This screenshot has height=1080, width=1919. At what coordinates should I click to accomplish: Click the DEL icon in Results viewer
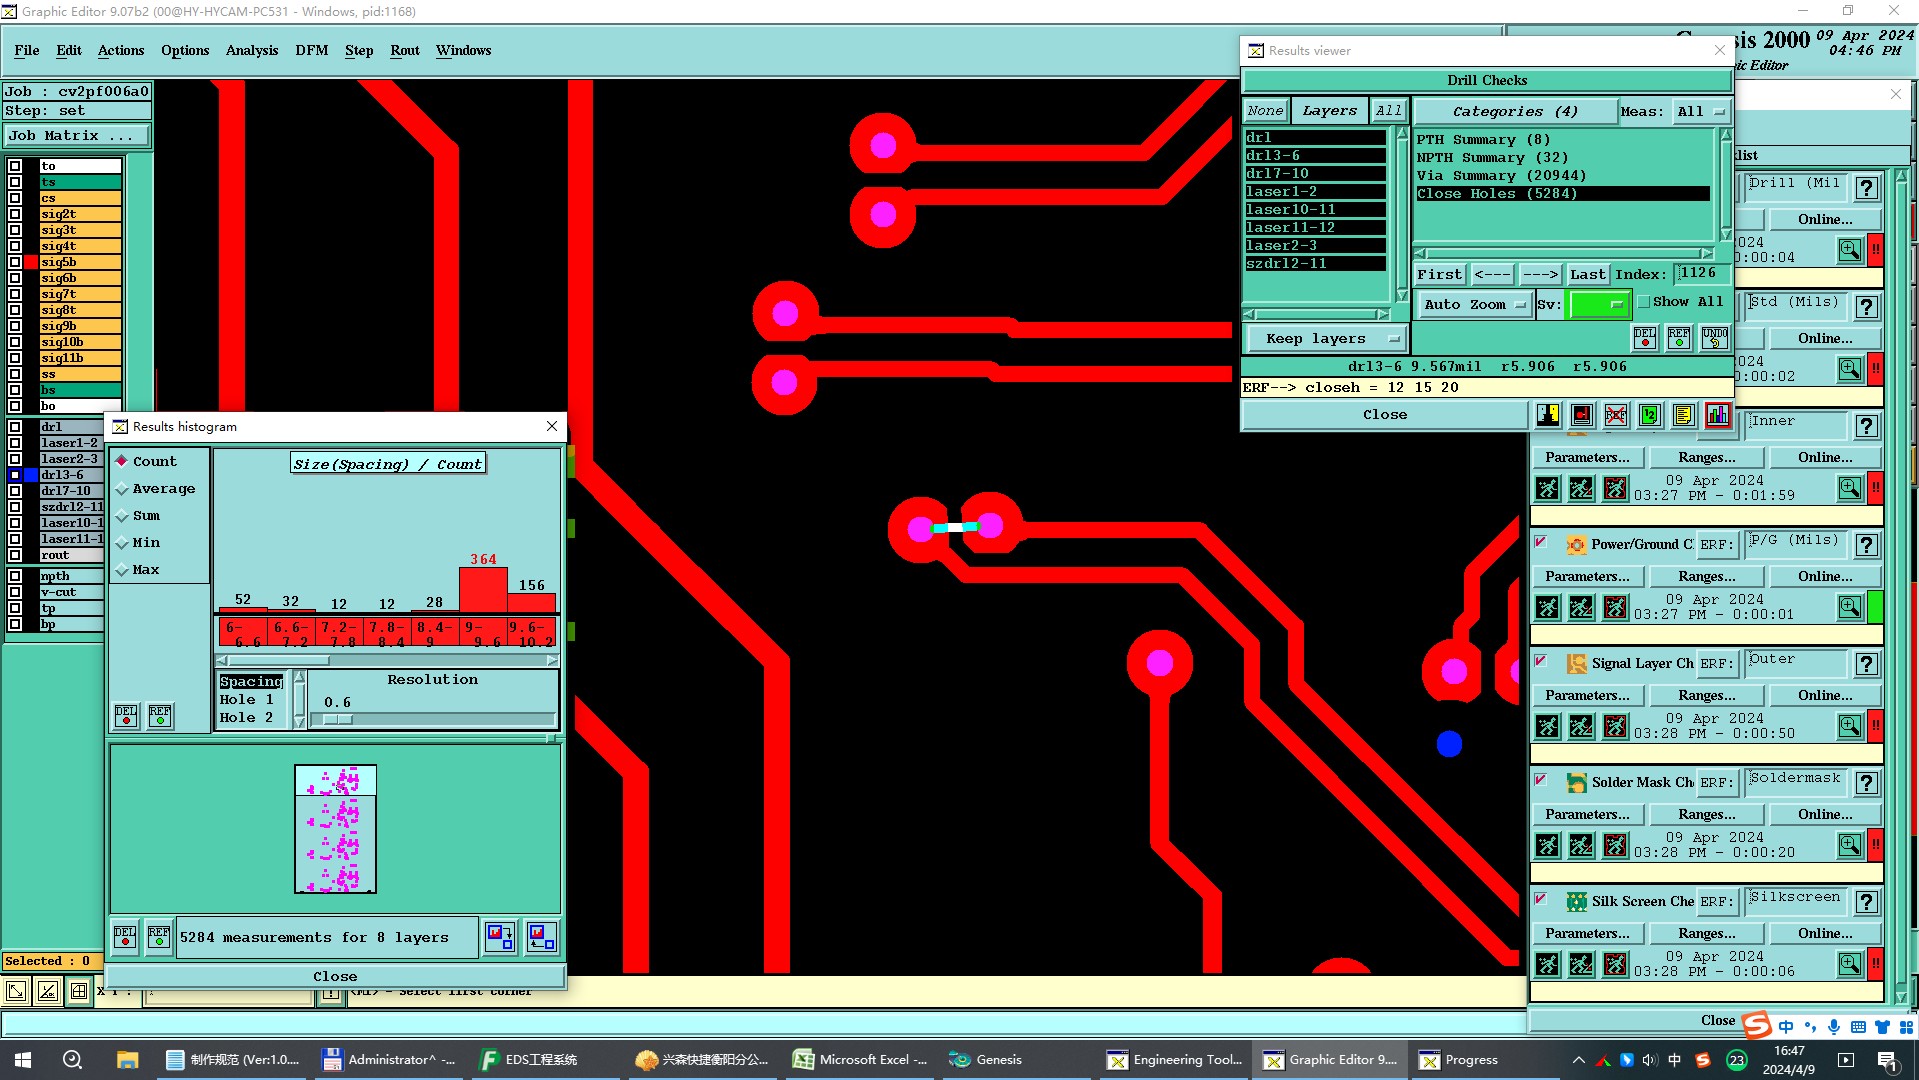tap(1645, 338)
